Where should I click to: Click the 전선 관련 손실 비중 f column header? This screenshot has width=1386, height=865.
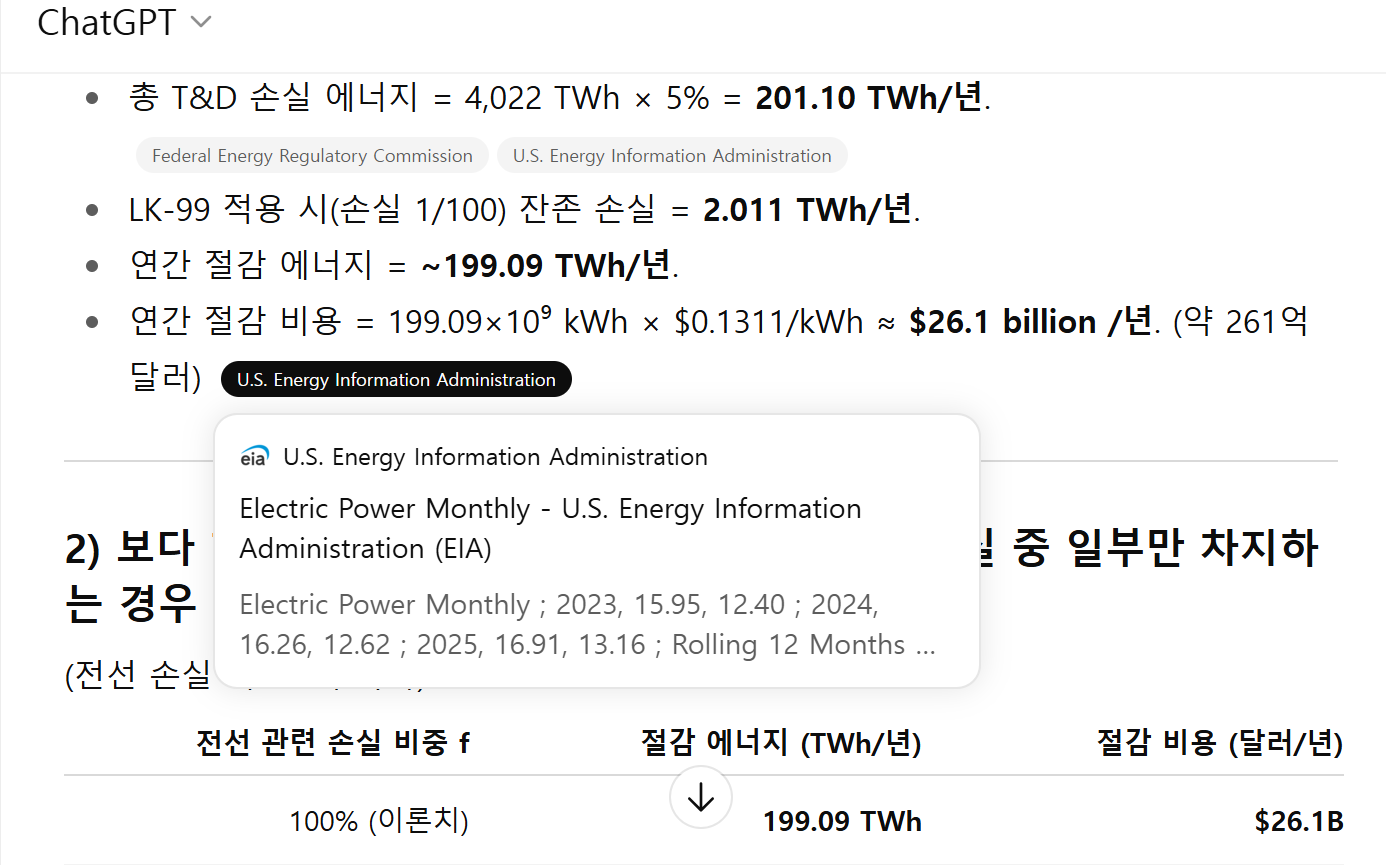tap(332, 743)
